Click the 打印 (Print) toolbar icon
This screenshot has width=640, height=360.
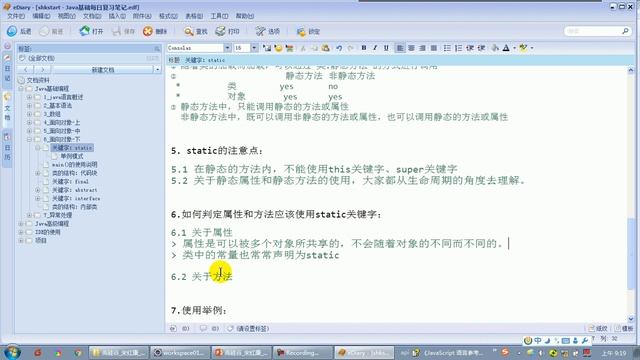pos(220,31)
